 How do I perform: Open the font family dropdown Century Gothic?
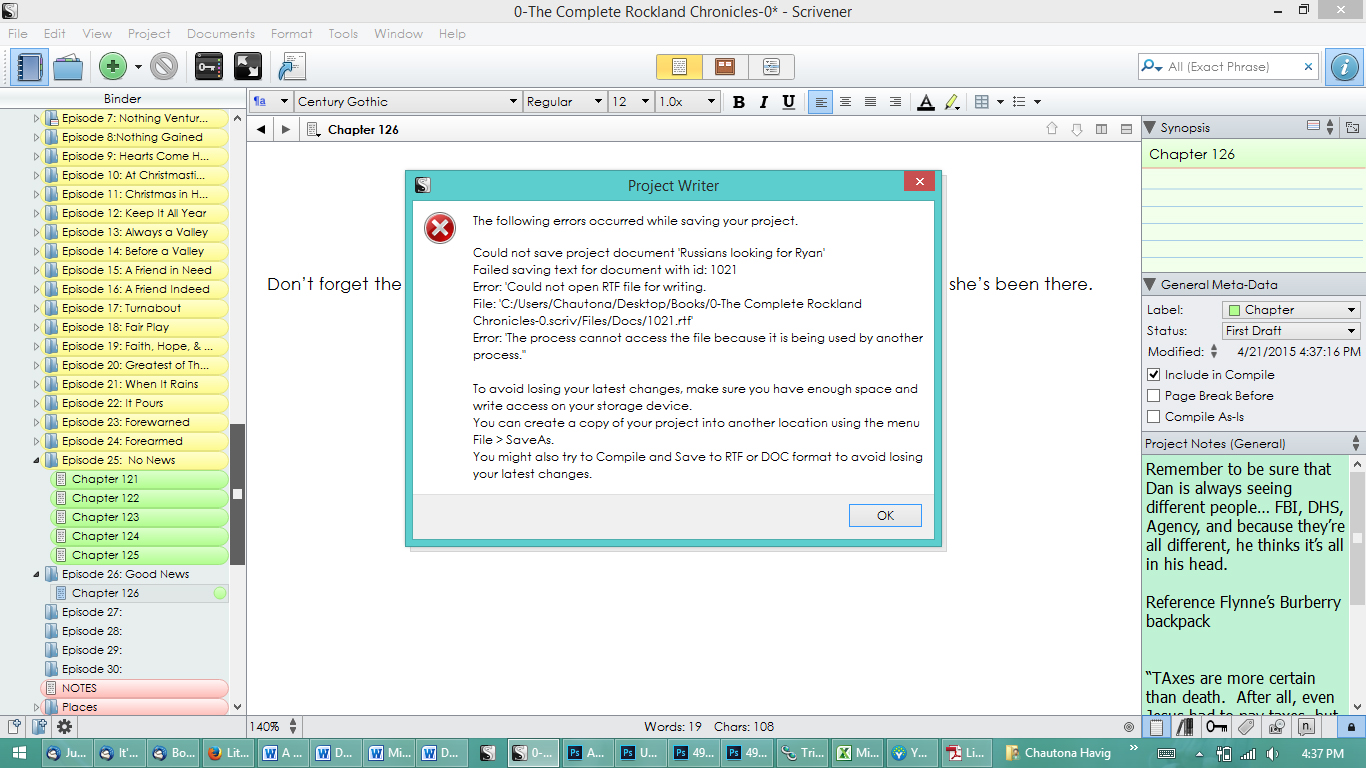[x=408, y=102]
